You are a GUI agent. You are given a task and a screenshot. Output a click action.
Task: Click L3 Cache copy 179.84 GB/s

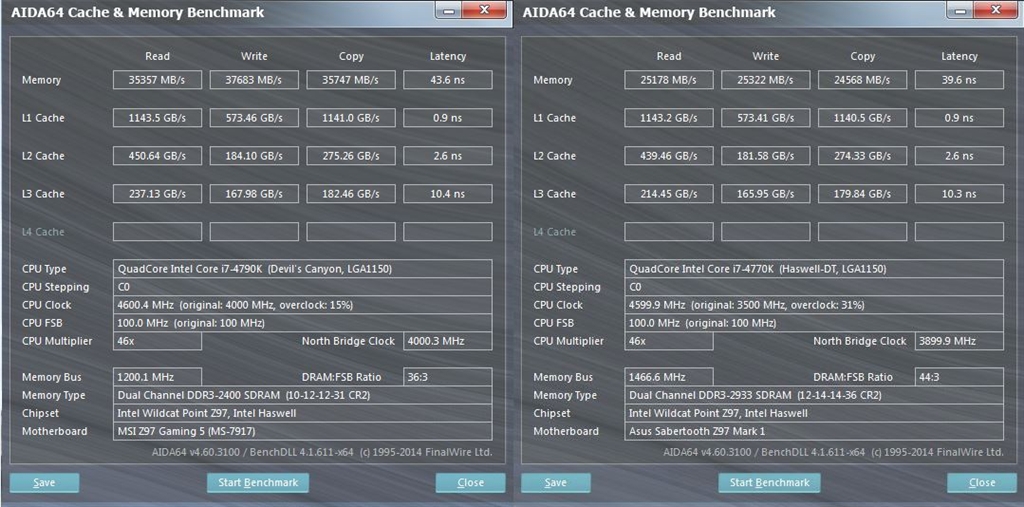pyautogui.click(x=862, y=193)
